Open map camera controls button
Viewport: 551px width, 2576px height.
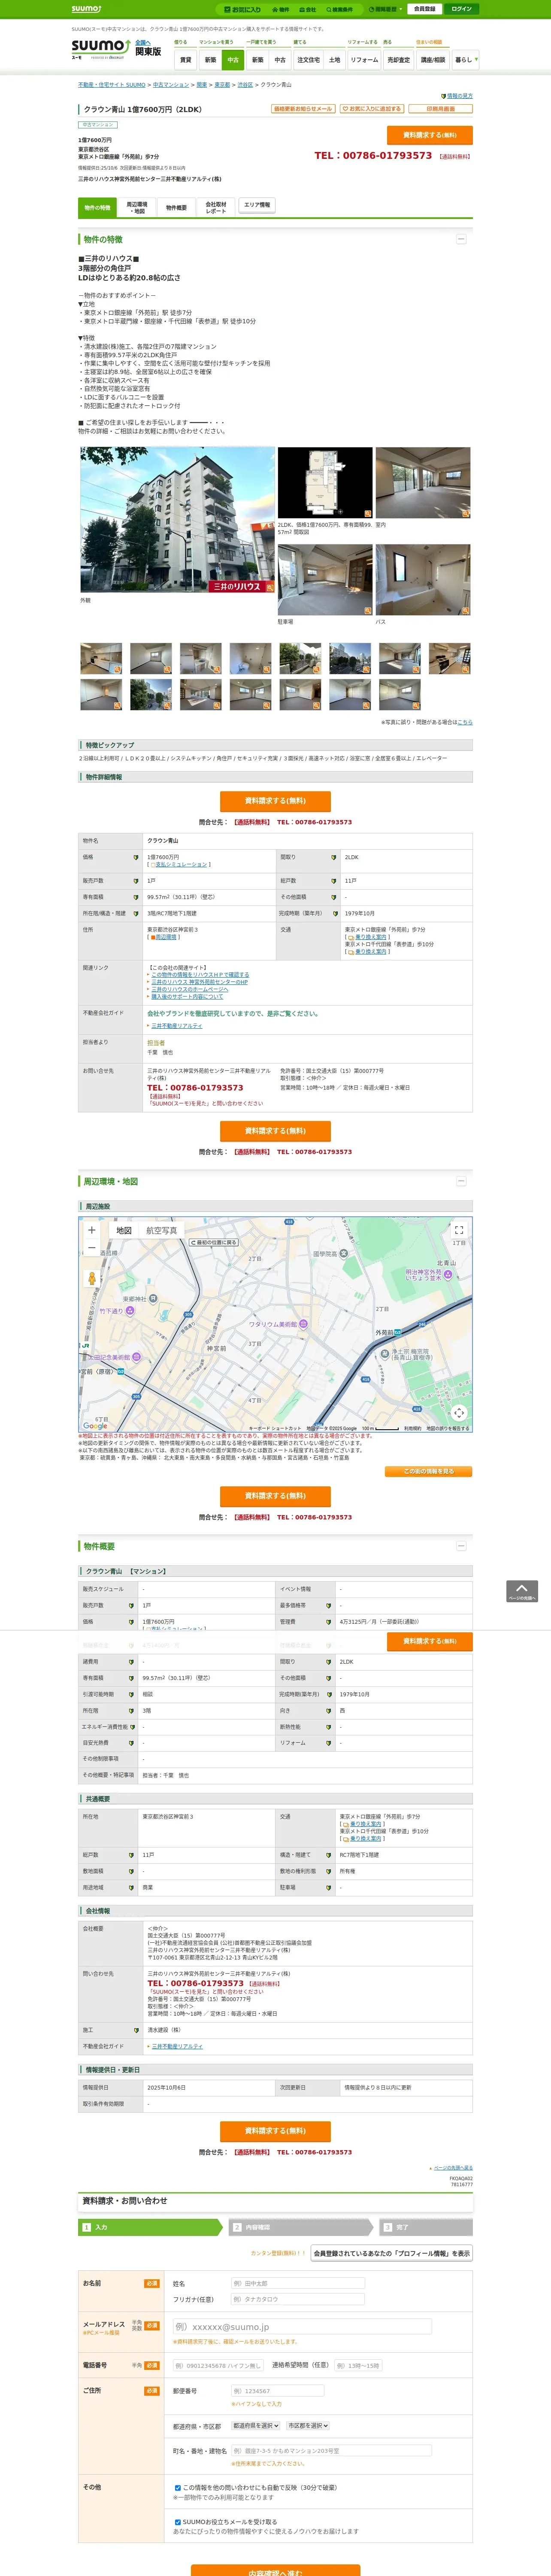point(459,1413)
